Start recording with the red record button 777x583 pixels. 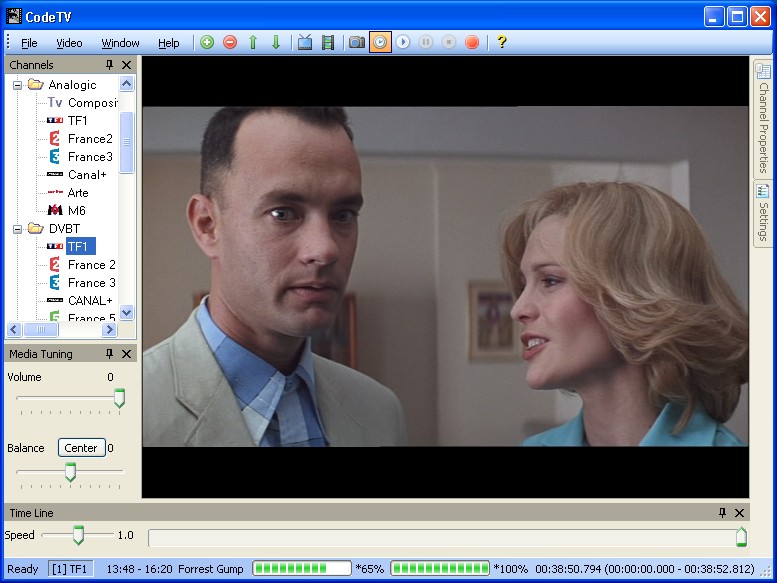[472, 43]
